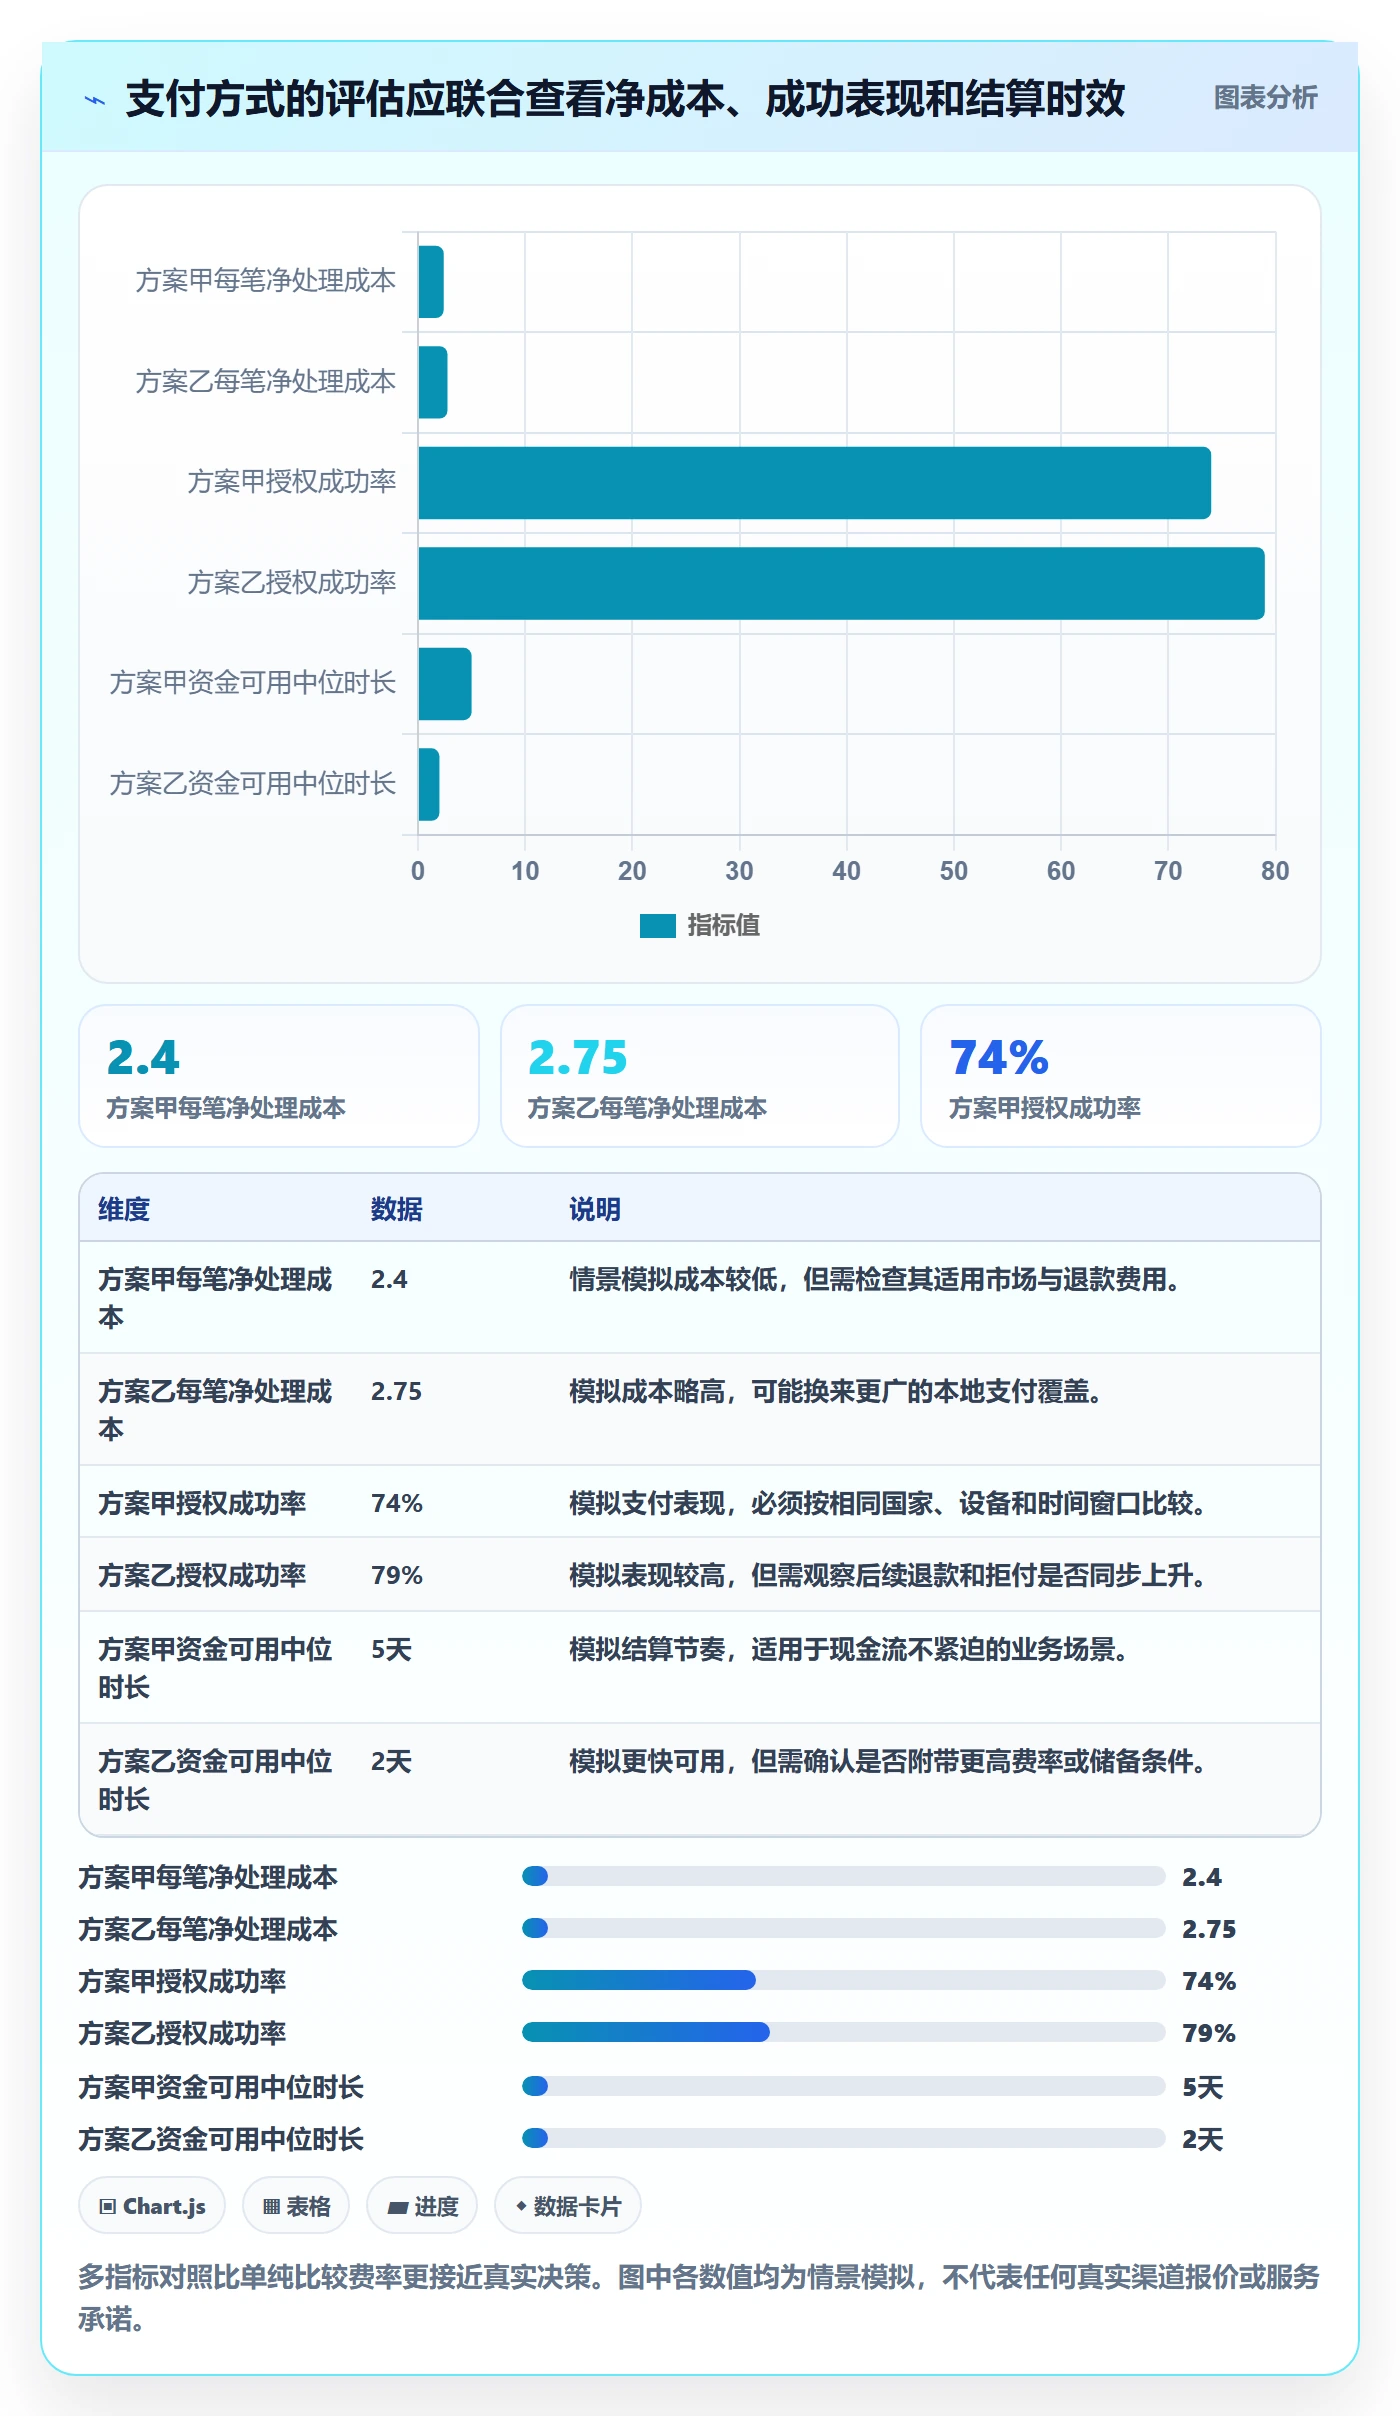The height and width of the screenshot is (2416, 1400).
Task: Click the chart bar for 方案乙授权成功率
Action: [x=842, y=583]
